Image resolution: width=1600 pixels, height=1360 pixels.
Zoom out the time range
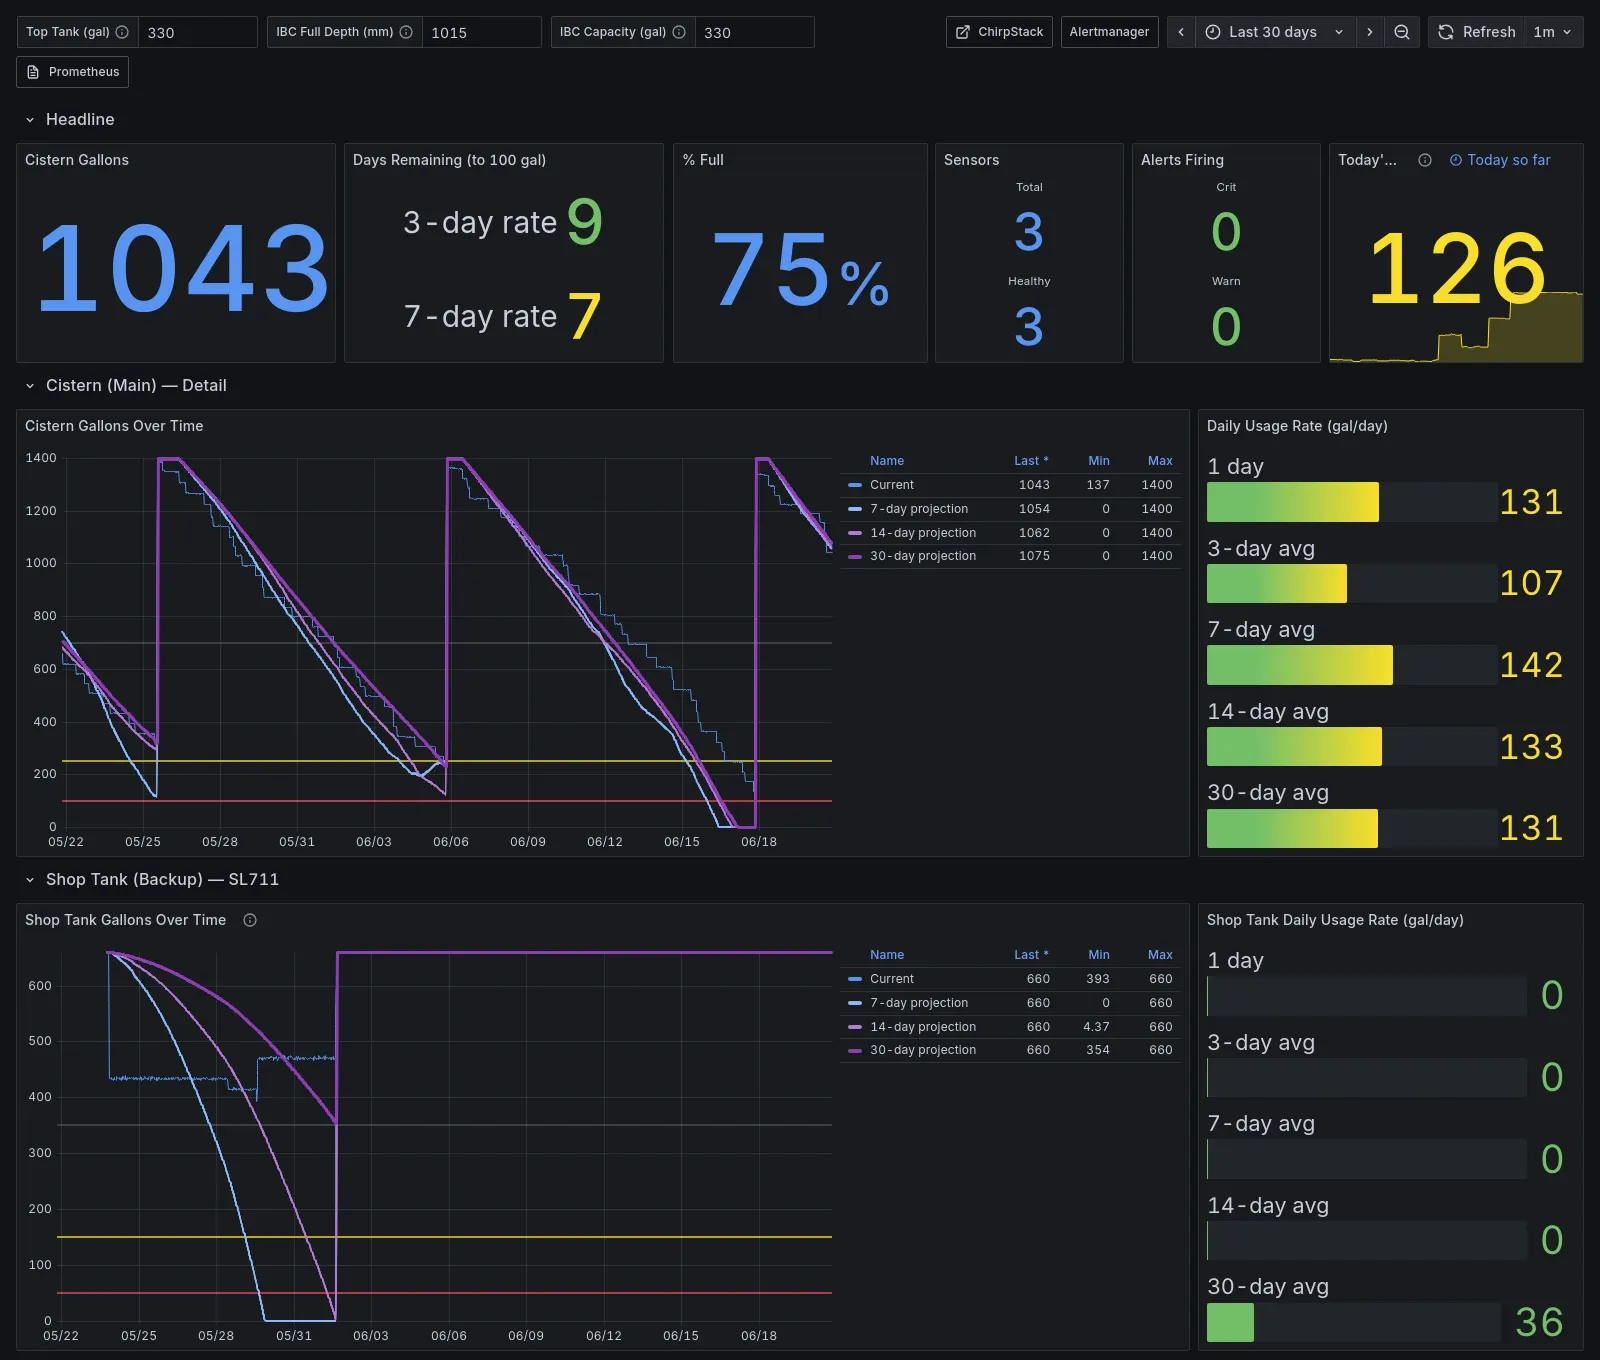click(x=1402, y=32)
